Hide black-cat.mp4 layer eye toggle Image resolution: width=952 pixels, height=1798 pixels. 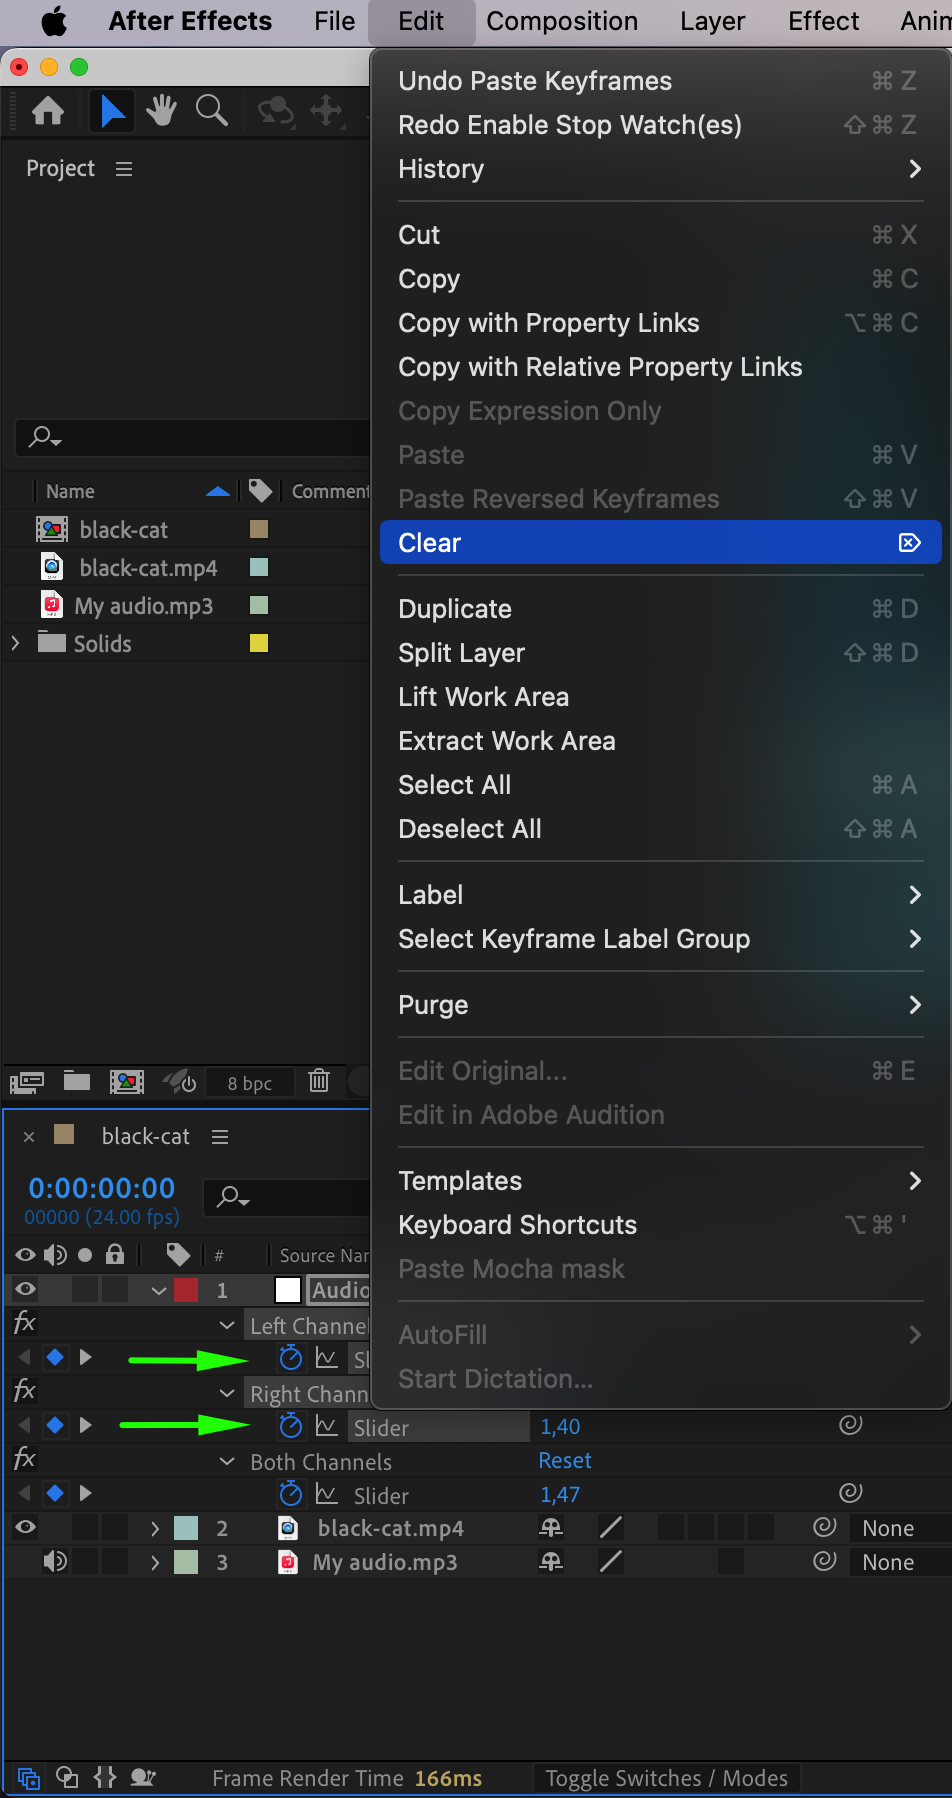tap(26, 1527)
